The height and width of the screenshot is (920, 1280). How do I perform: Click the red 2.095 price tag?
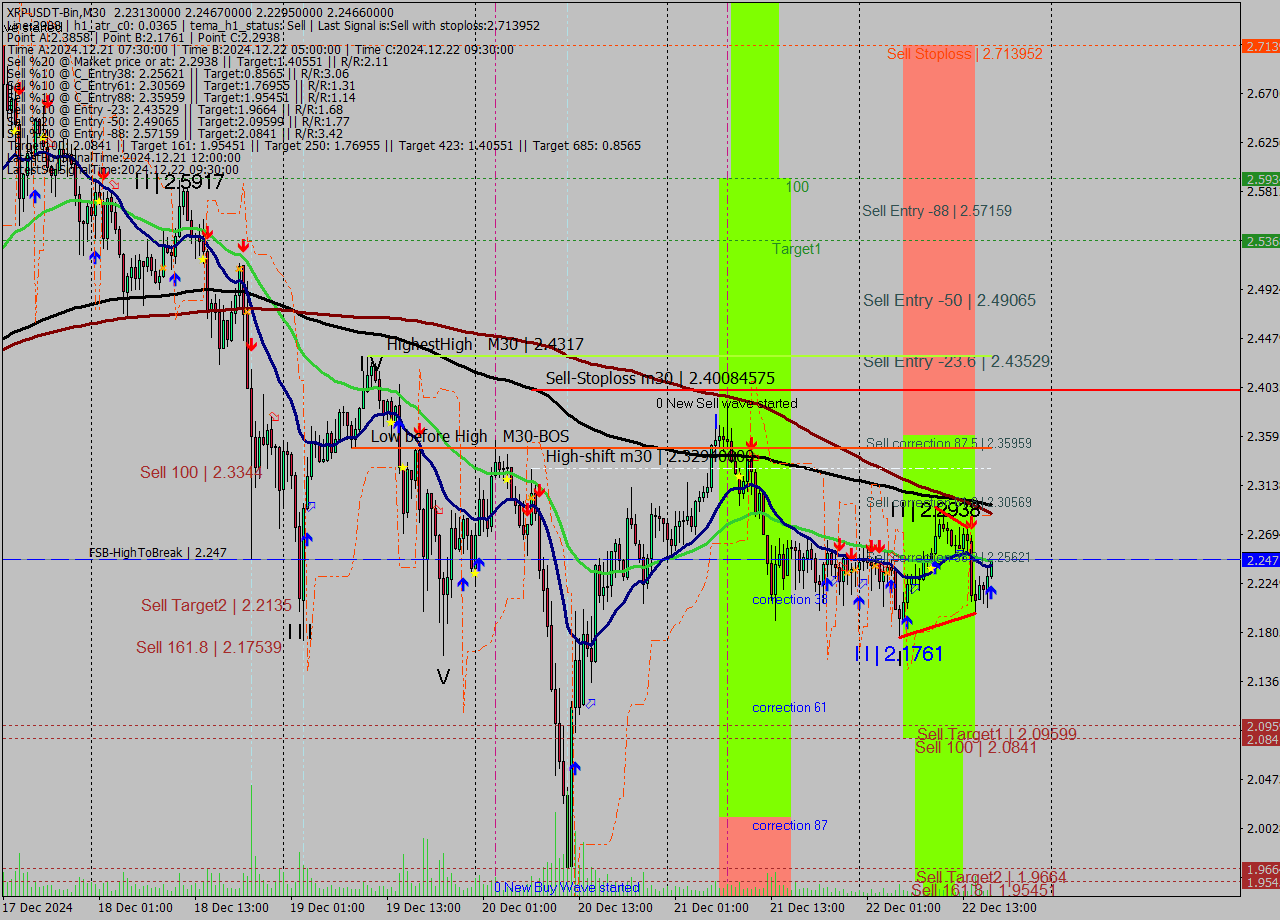coord(1260,726)
